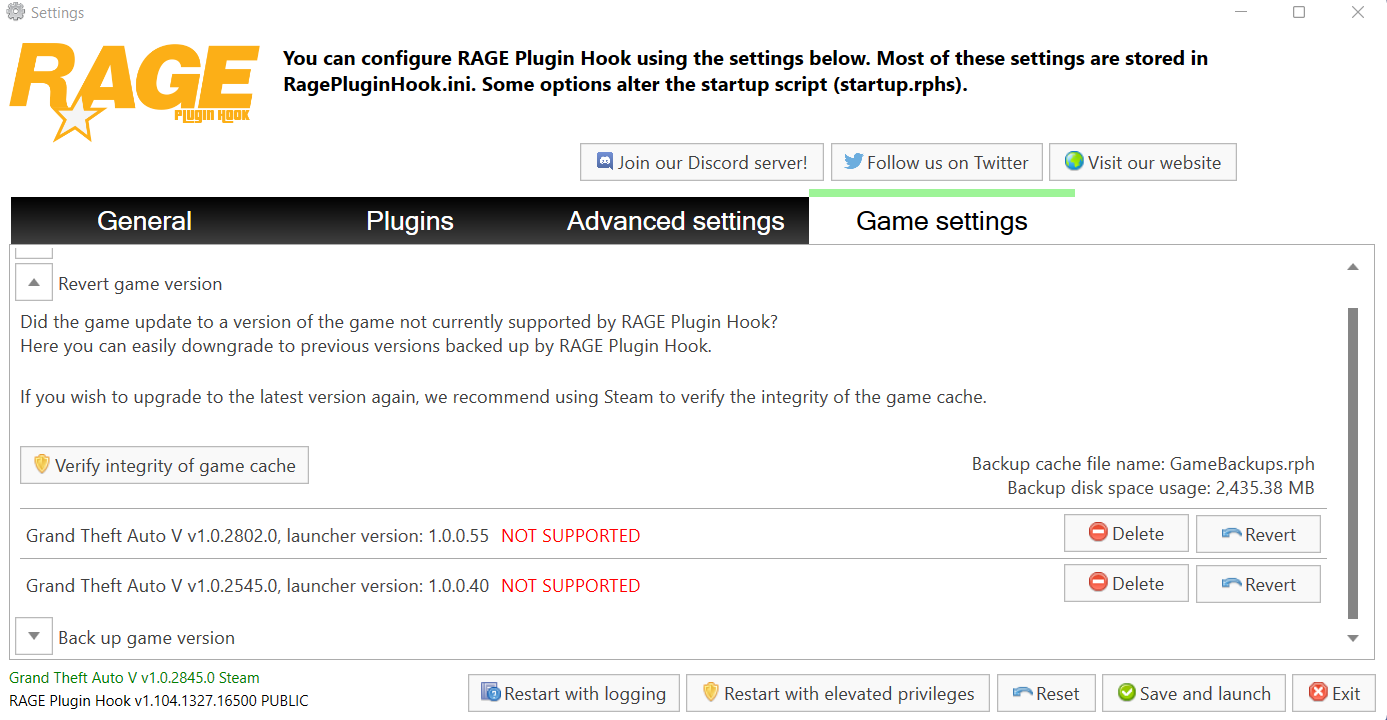Click the Exit button
This screenshot has width=1387, height=720.
pyautogui.click(x=1334, y=694)
